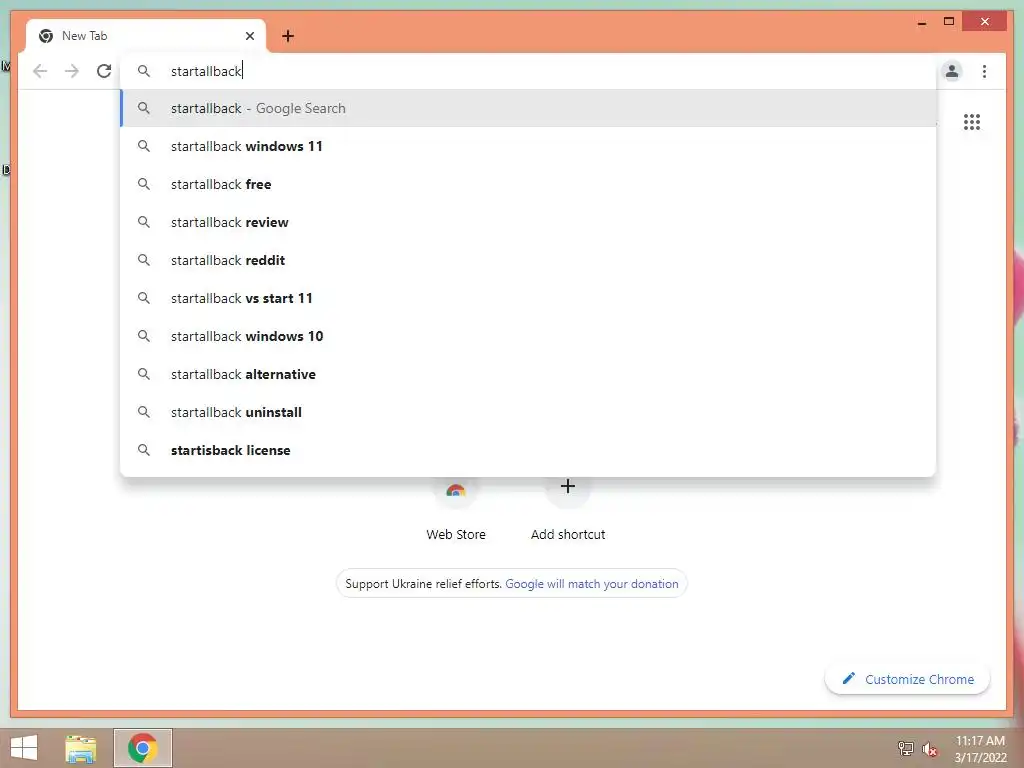Screen dimensions: 1024x768
Task: Choose suggestion startallback alternative
Action: [x=528, y=374]
